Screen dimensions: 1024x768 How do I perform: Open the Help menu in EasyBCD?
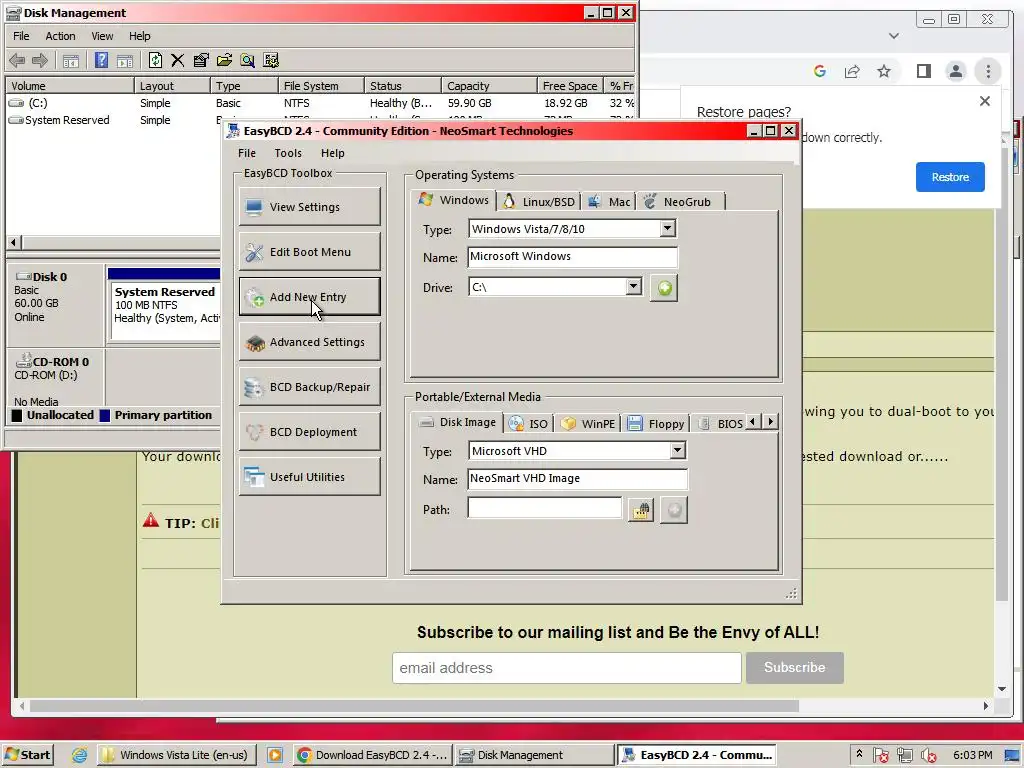332,153
